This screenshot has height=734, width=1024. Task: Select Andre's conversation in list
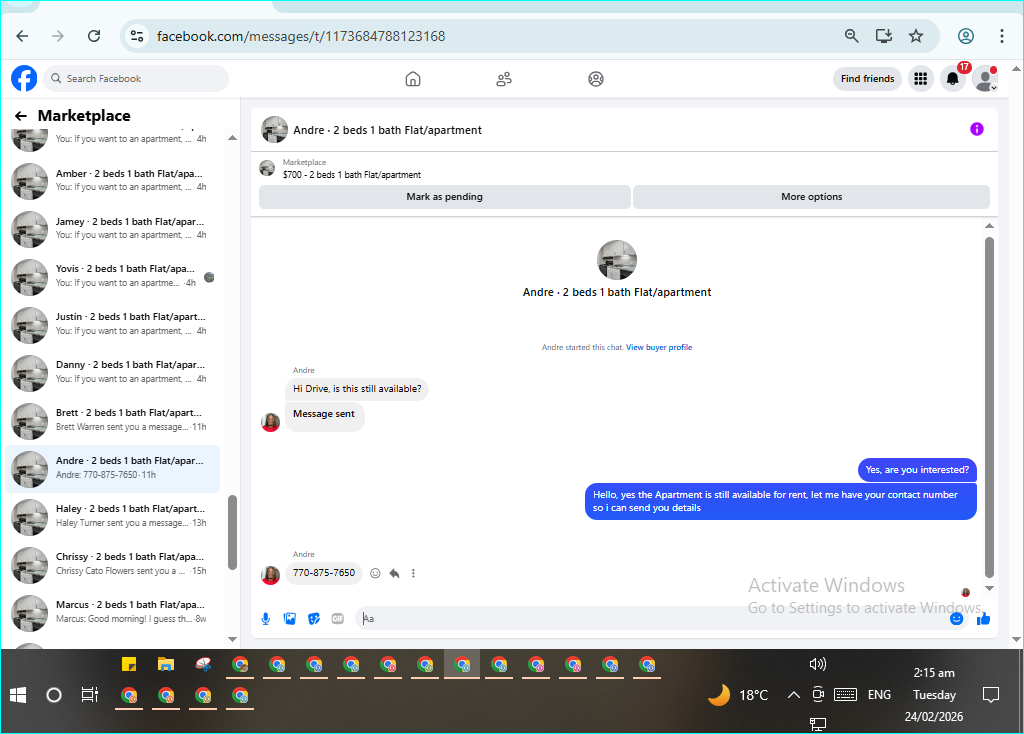click(112, 468)
